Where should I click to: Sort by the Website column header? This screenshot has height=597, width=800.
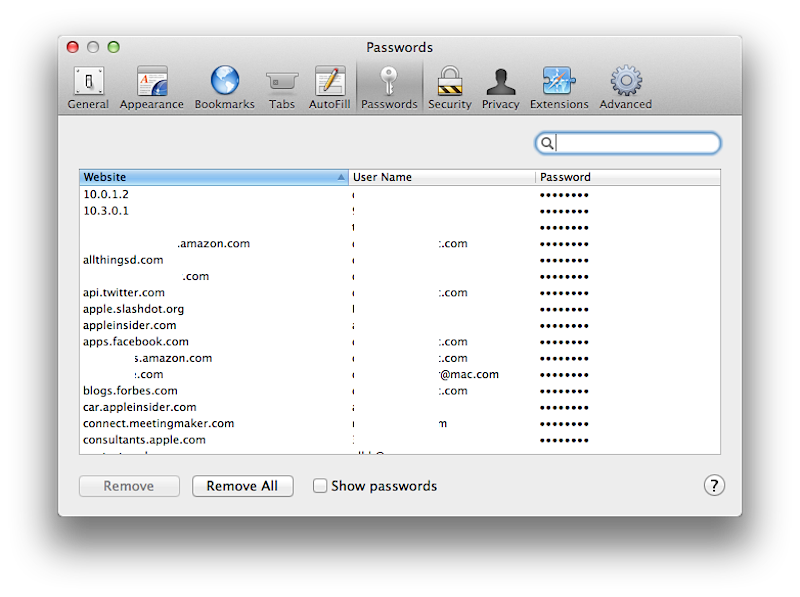click(214, 177)
